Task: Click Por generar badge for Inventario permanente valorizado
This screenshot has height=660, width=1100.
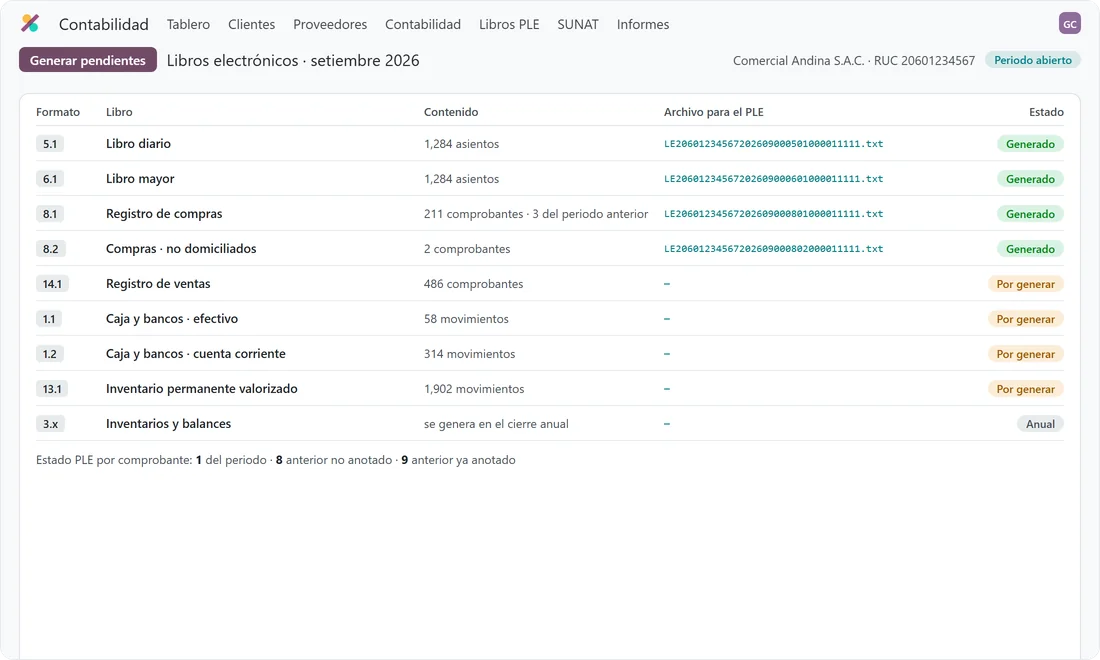Action: [1026, 389]
